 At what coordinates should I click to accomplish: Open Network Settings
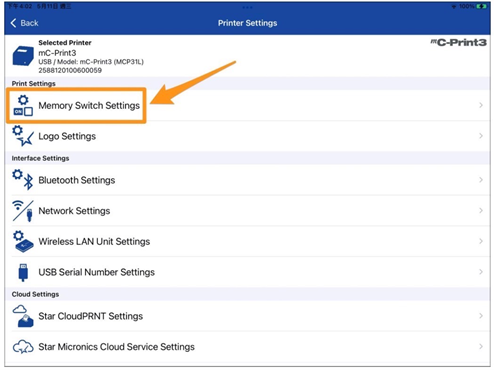coord(247,211)
